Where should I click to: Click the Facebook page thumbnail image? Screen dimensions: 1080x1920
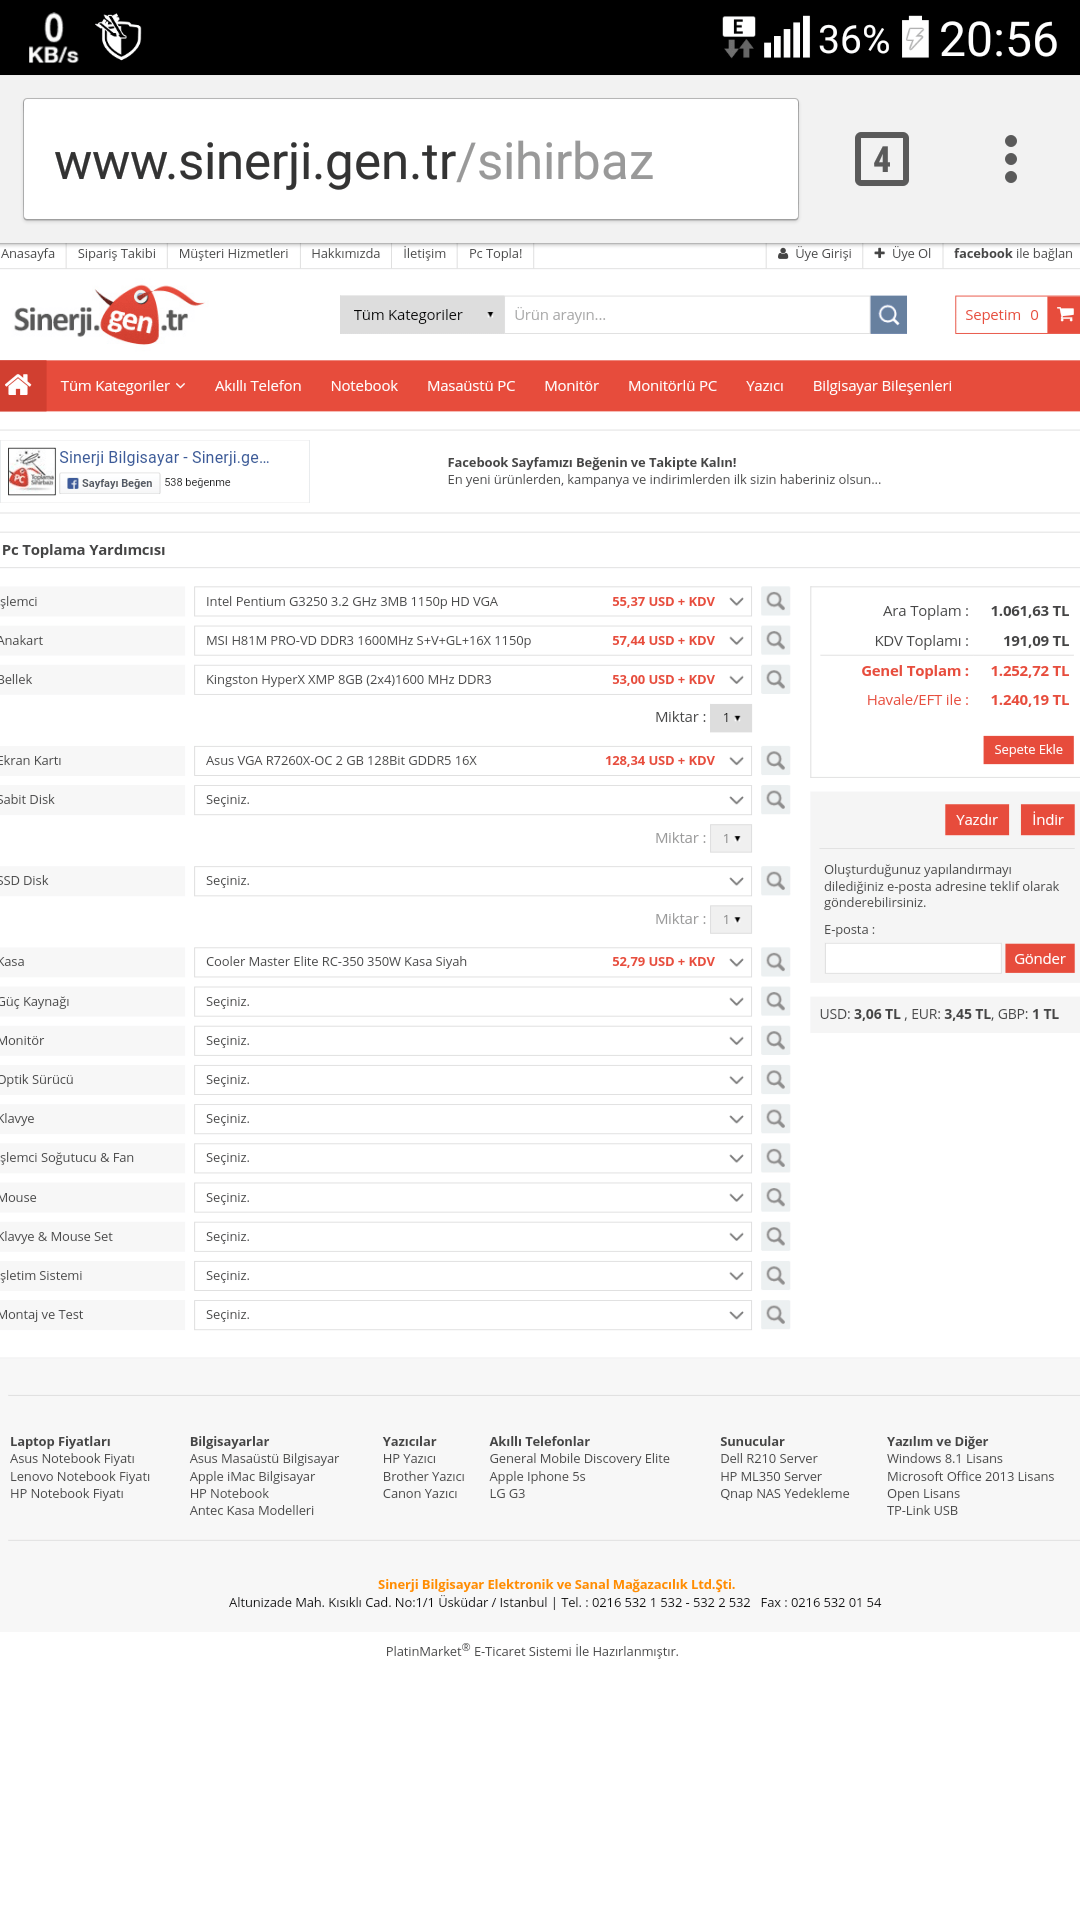coord(31,471)
